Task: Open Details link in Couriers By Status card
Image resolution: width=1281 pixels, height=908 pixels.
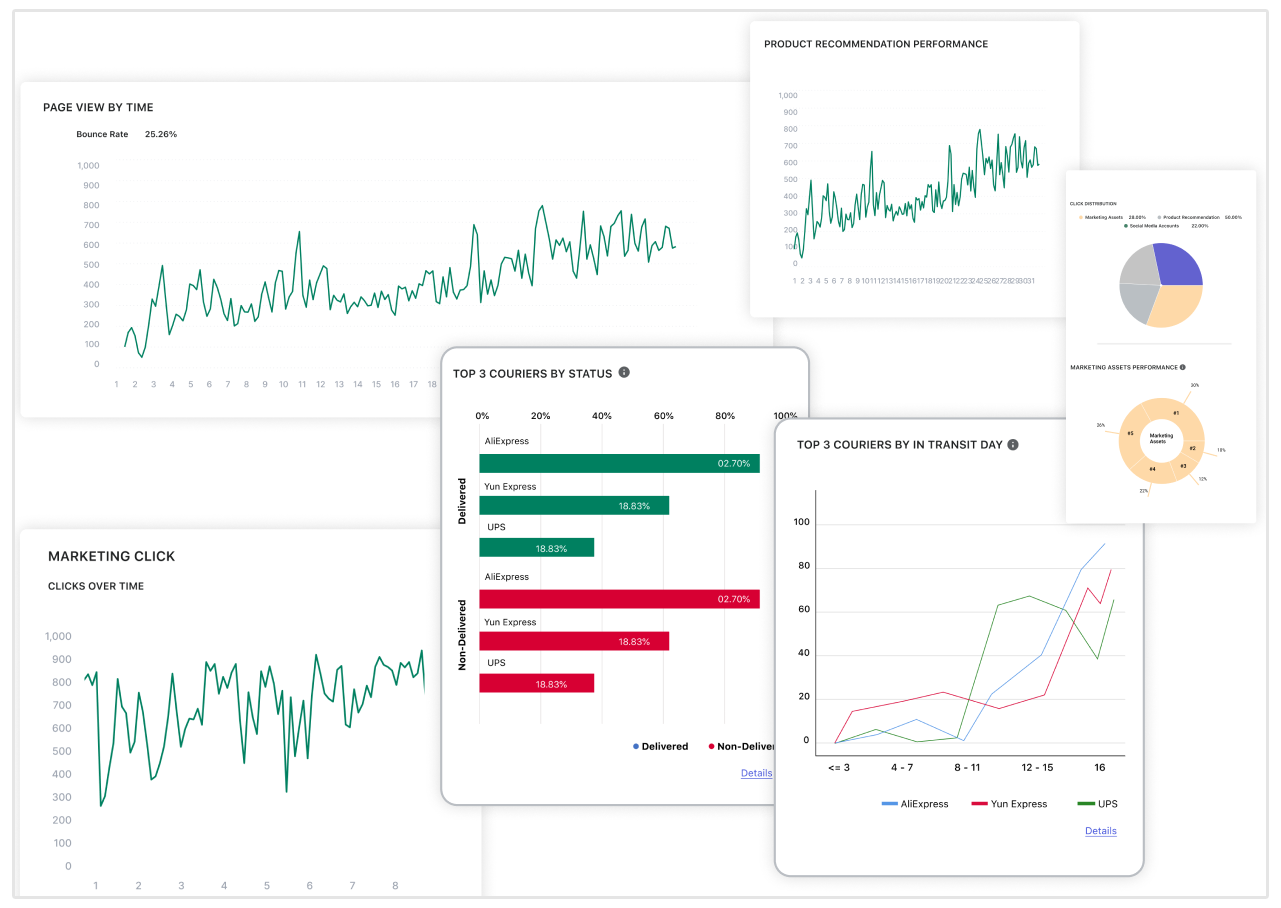Action: pyautogui.click(x=756, y=773)
